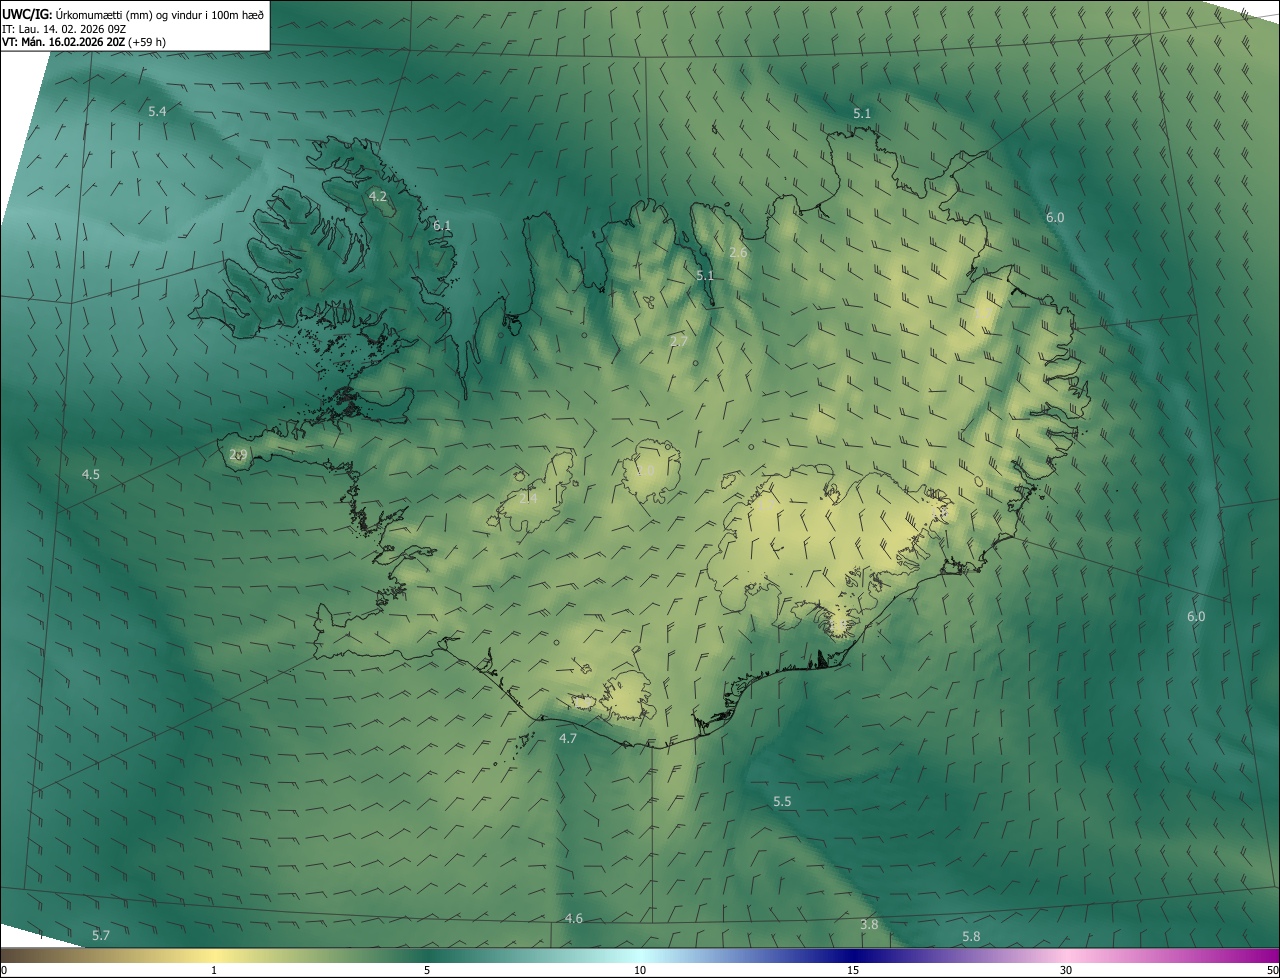Select the "10" tick on the color scale

click(640, 970)
